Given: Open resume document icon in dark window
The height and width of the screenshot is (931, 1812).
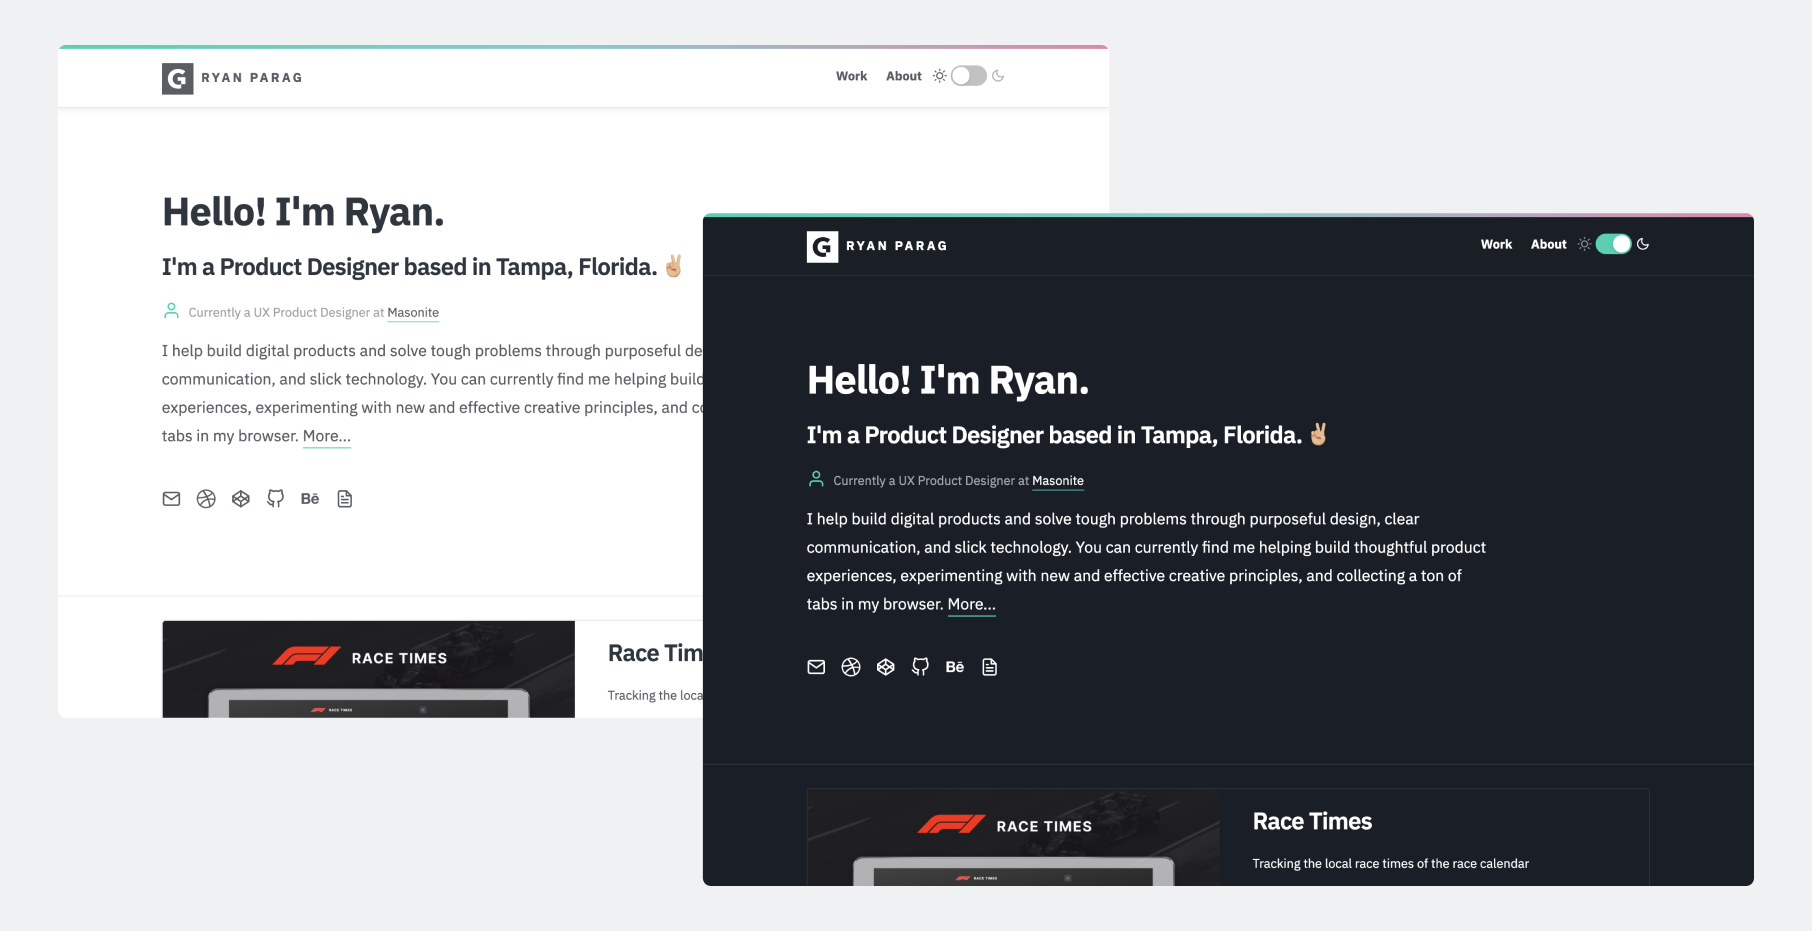Looking at the screenshot, I should pyautogui.click(x=989, y=667).
